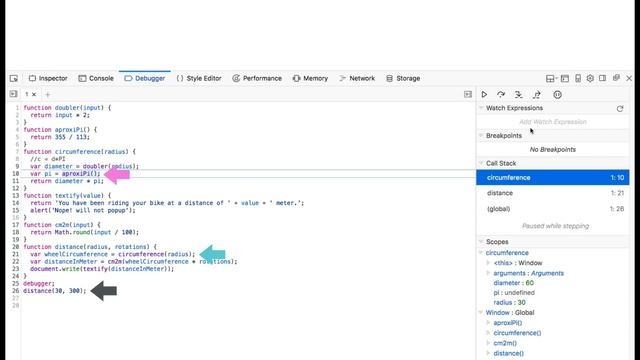Click 'No Breakpoints' text
Image resolution: width=640 pixels, height=360 pixels.
553,149
